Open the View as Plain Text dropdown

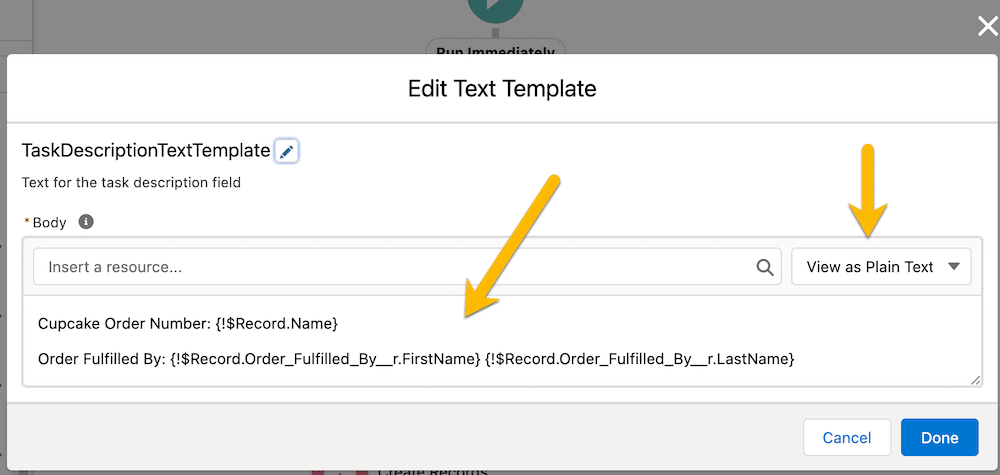881,267
